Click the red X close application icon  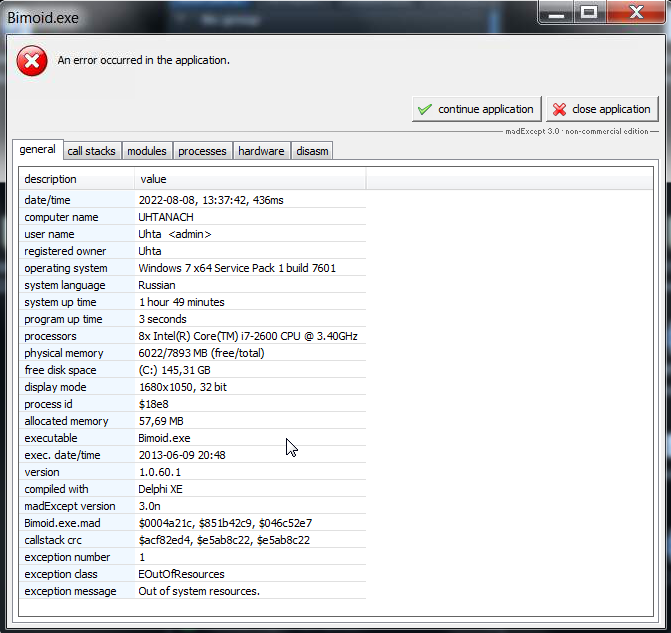pyautogui.click(x=560, y=109)
